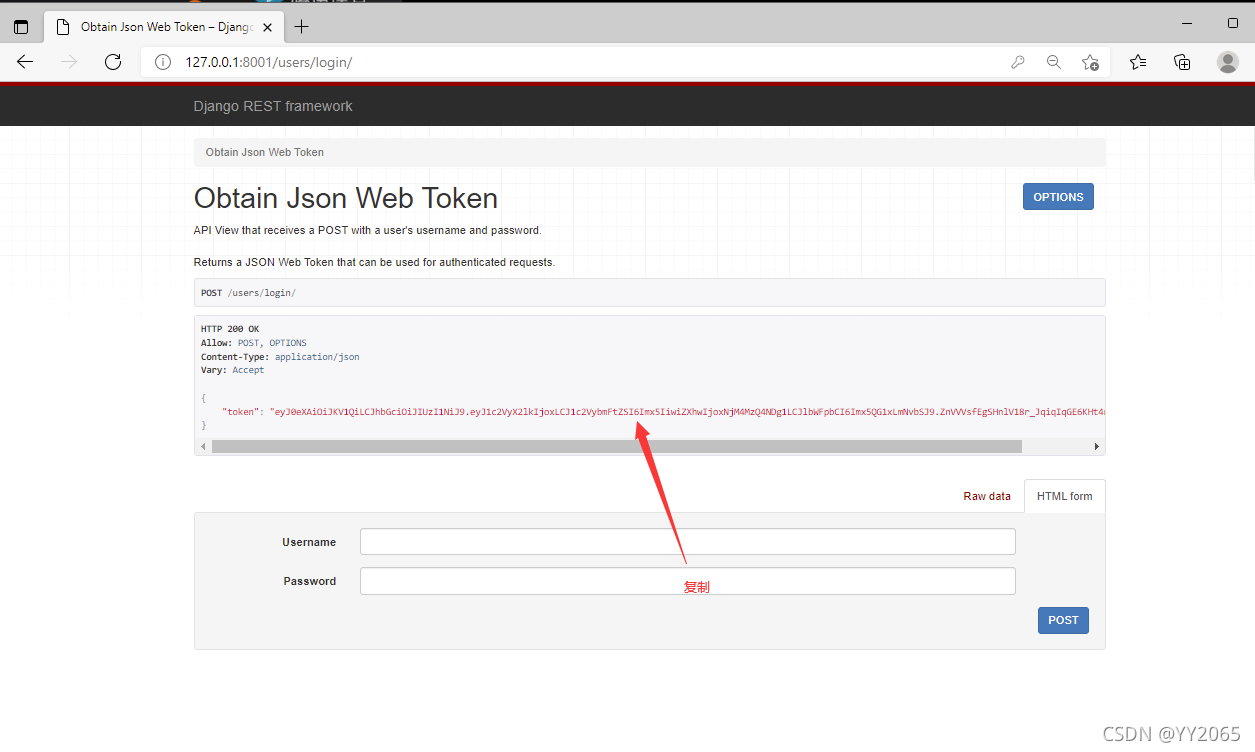The height and width of the screenshot is (752, 1255).
Task: Open the zoom magnifier icon
Action: coord(1054,62)
